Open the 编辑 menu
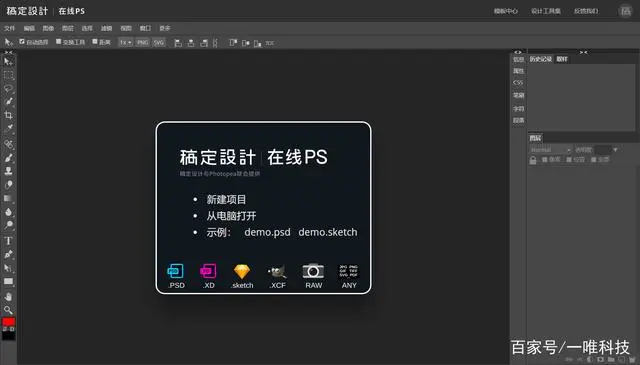This screenshot has width=640, height=365. coord(29,28)
